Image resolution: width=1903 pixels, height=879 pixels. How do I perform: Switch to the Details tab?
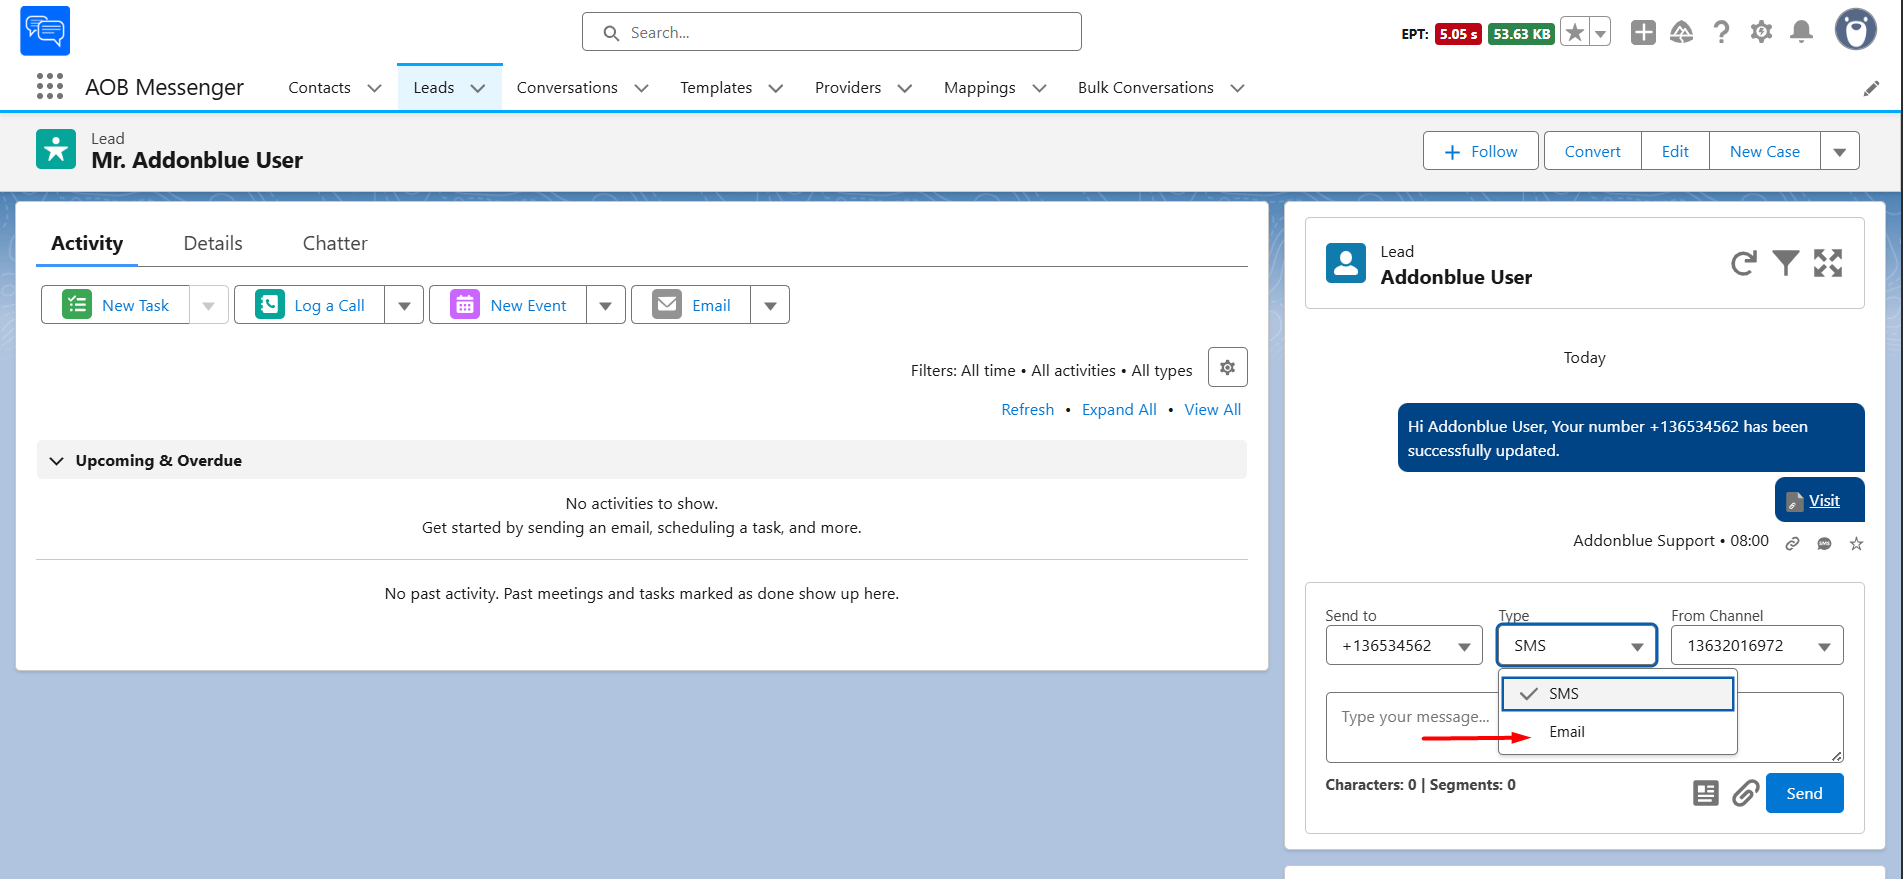[213, 243]
